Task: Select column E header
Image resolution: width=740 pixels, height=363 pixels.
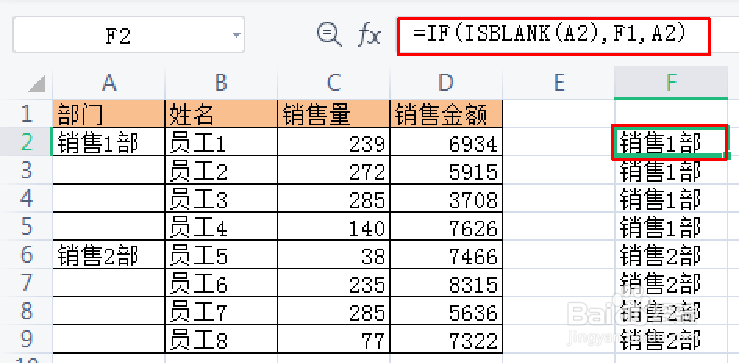Action: tap(559, 83)
